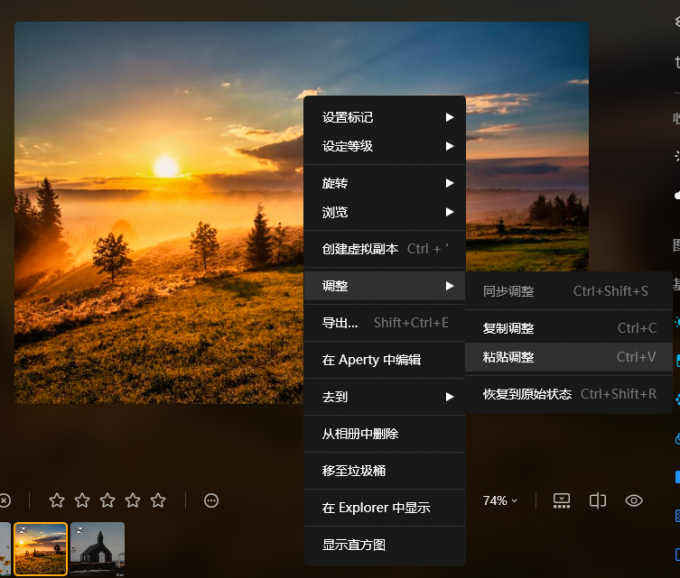Open the 设置标记 submenu
This screenshot has width=680, height=578.
(385, 117)
